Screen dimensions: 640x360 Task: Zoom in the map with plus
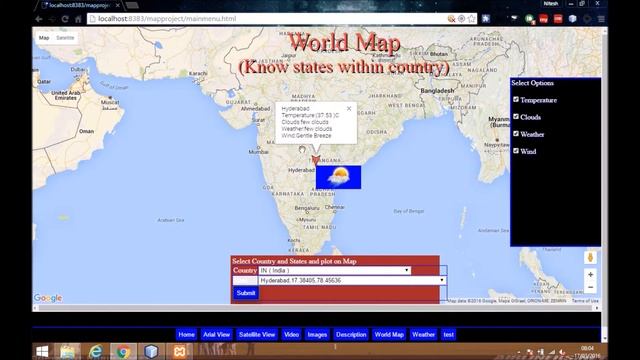(x=590, y=275)
